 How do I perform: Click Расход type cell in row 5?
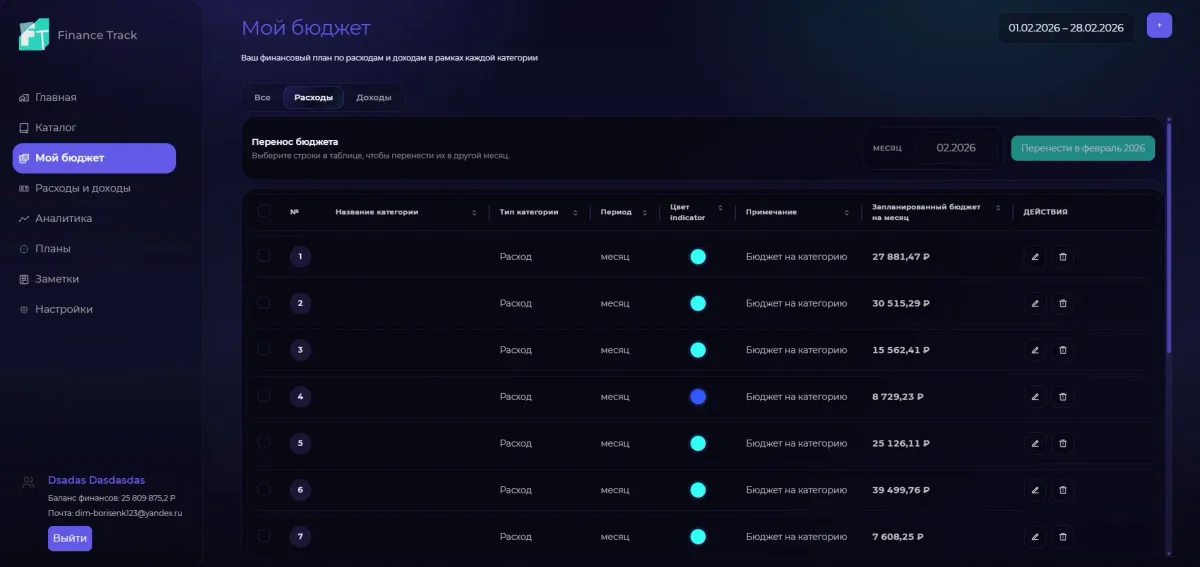[516, 443]
